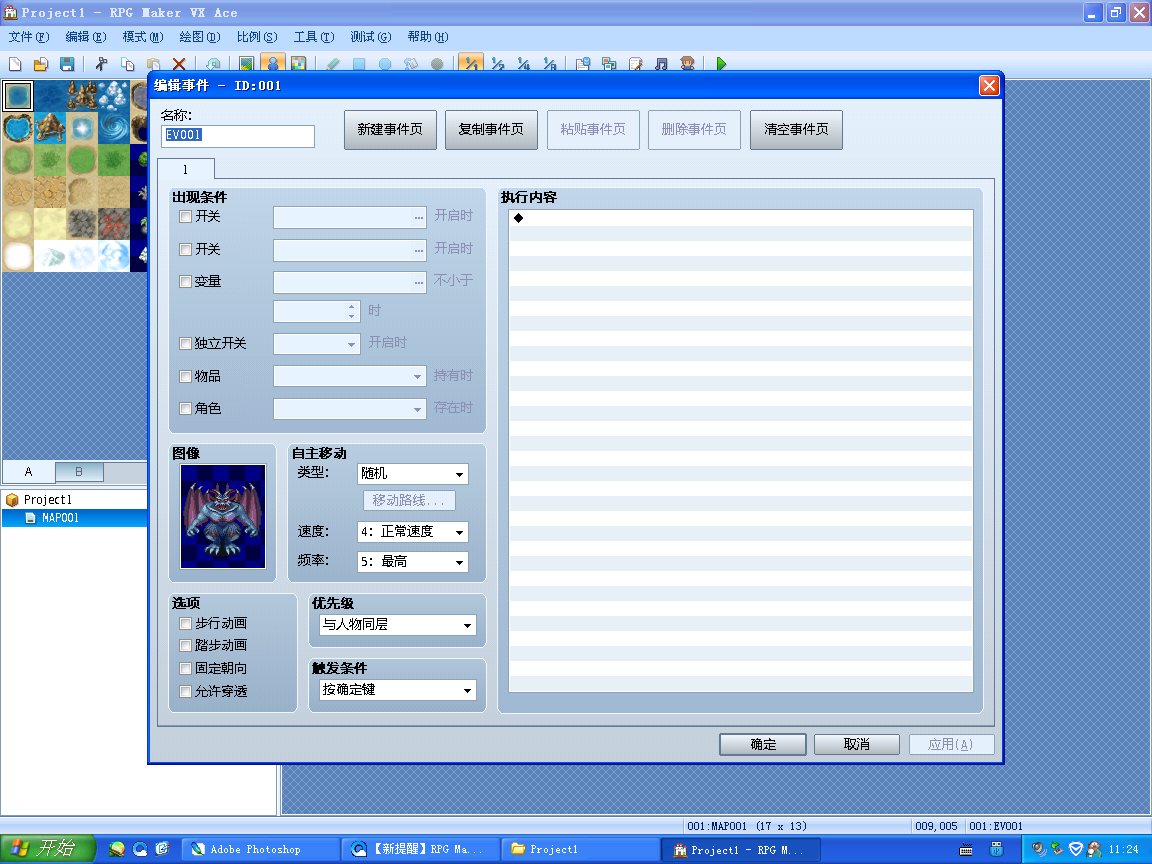1152x864 pixels.
Task: Open the 频率 frequency dropdown
Action: point(413,562)
